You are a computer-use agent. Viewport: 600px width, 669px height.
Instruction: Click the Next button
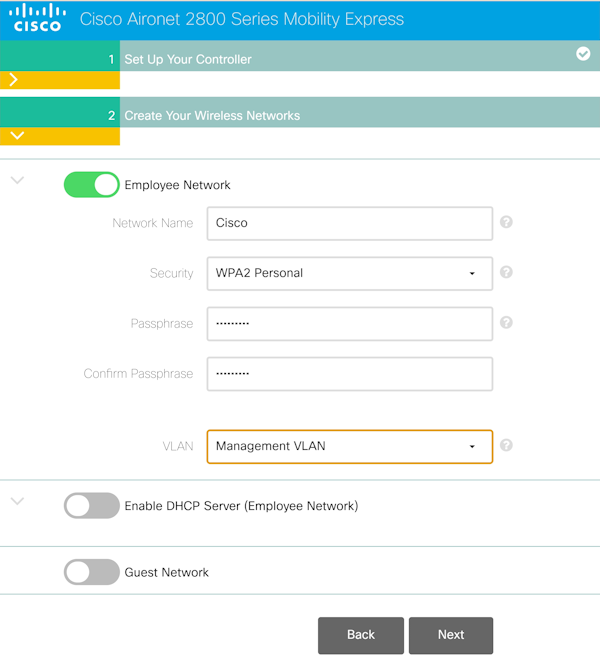pyautogui.click(x=451, y=635)
